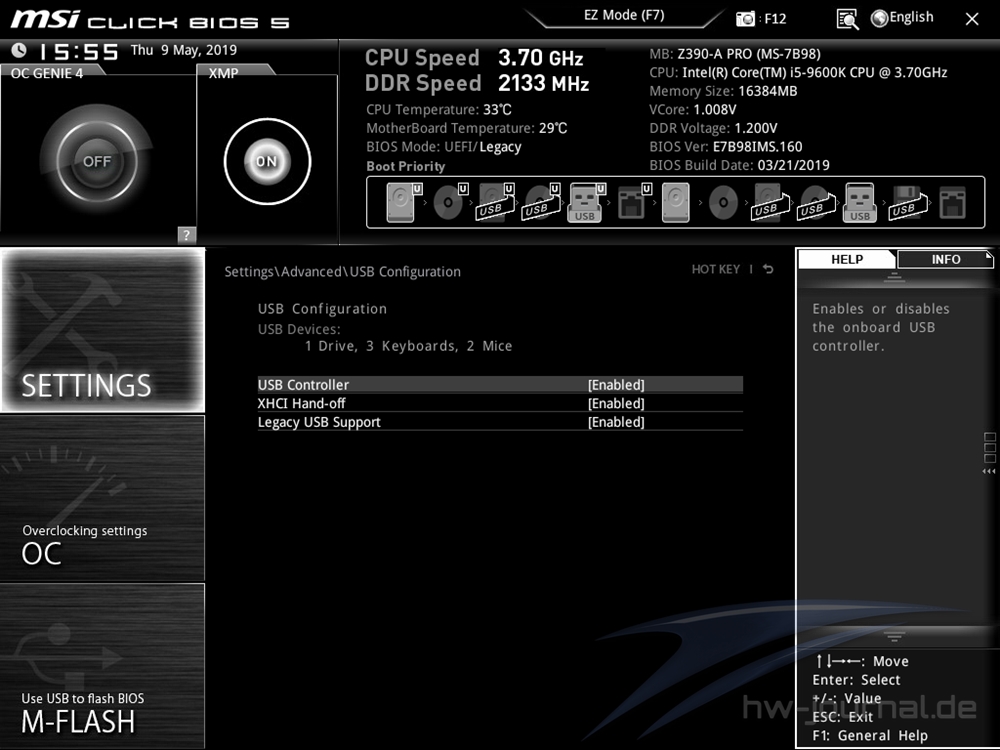The width and height of the screenshot is (1000, 750).
Task: Select UEFI CD/DVD boot device icon
Action: 450,202
